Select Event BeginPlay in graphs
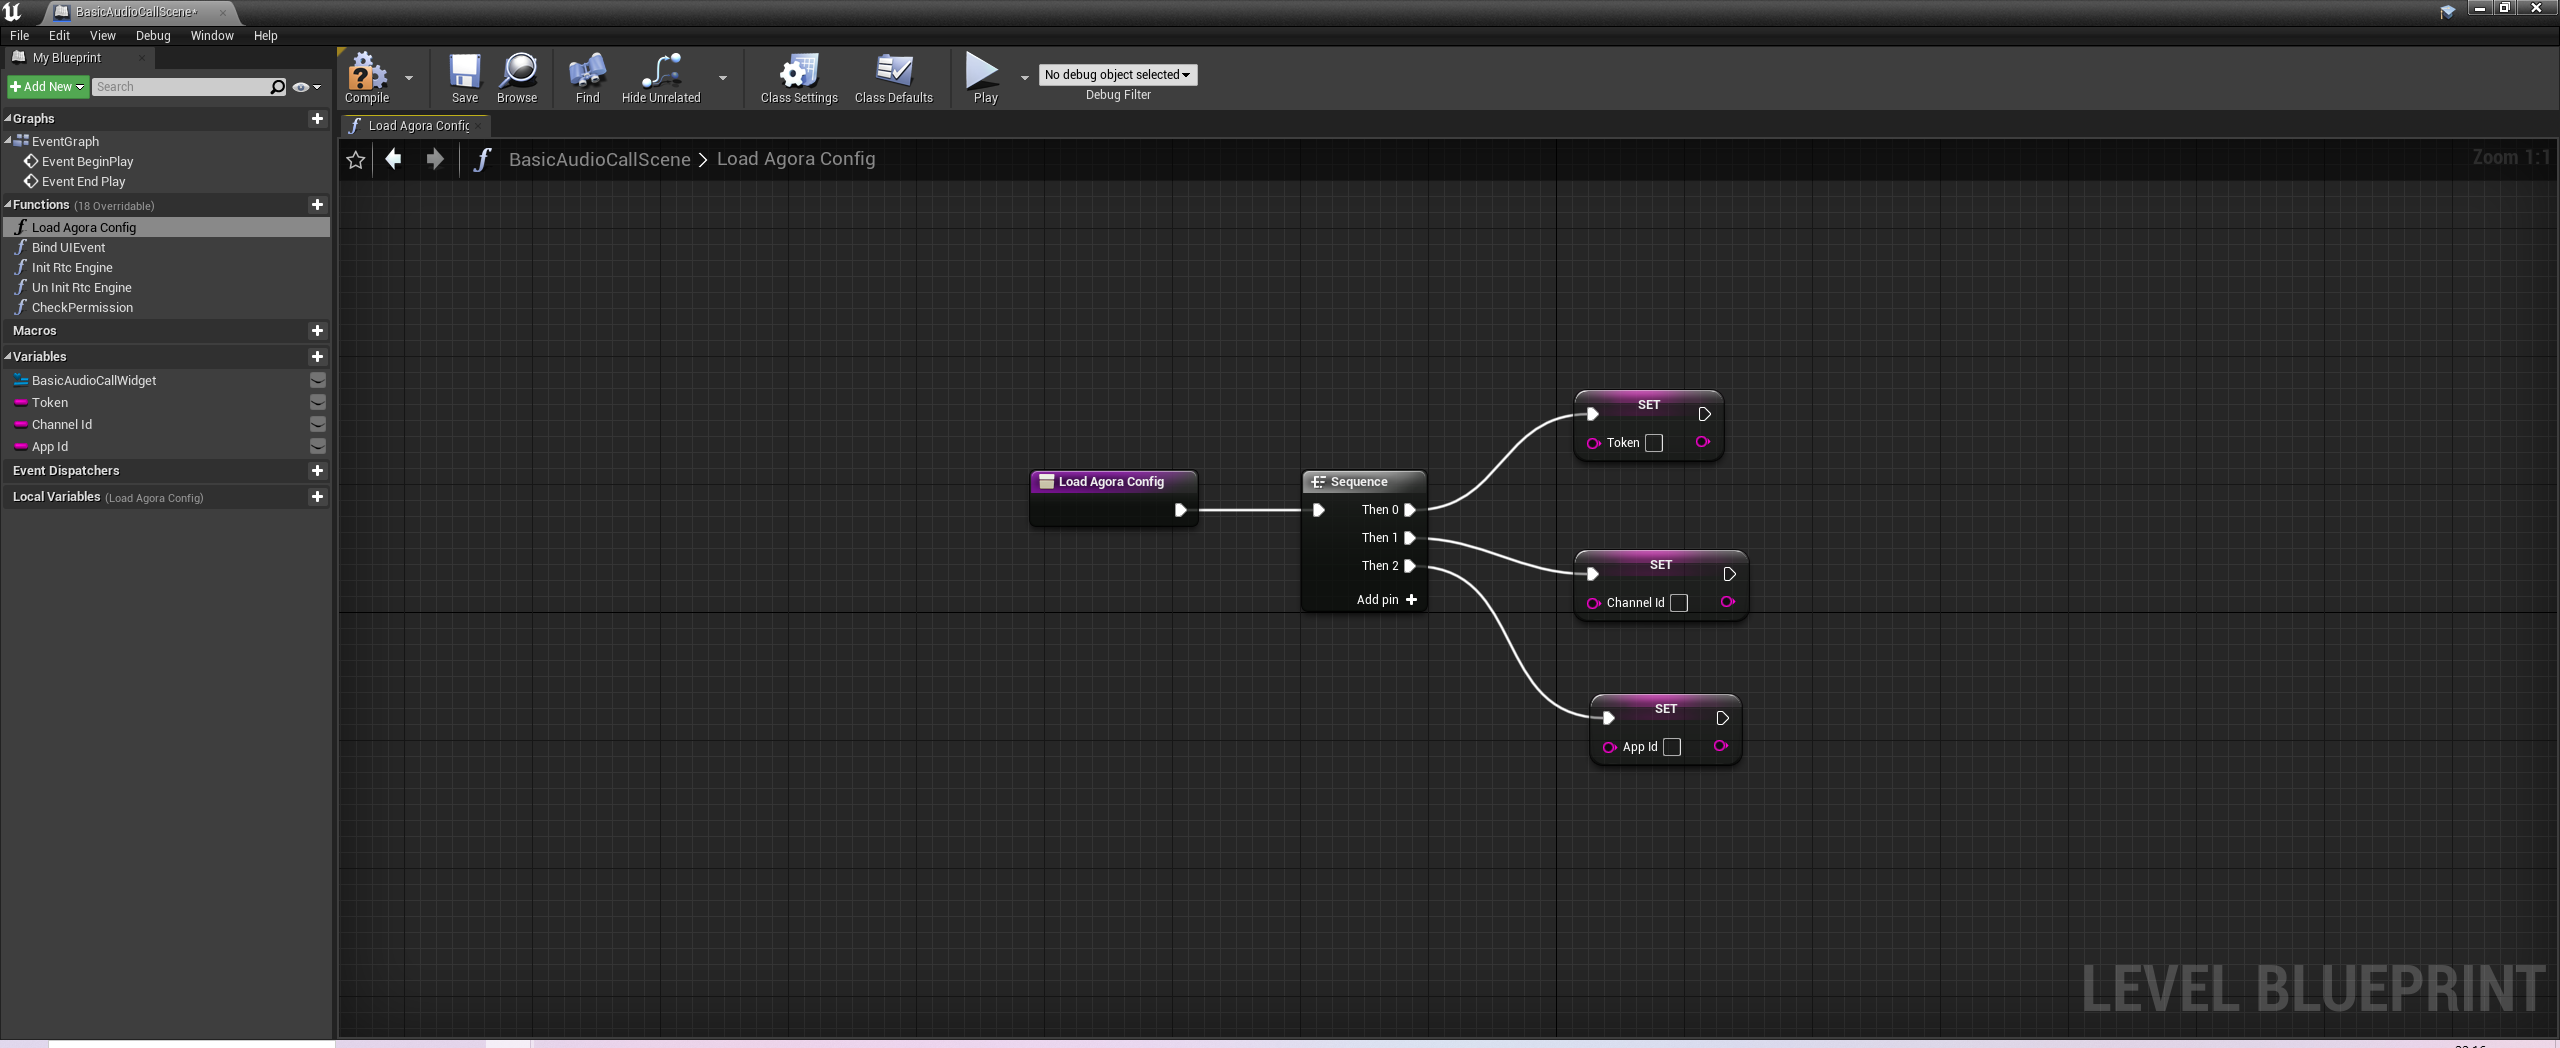The width and height of the screenshot is (2560, 1048). point(87,161)
